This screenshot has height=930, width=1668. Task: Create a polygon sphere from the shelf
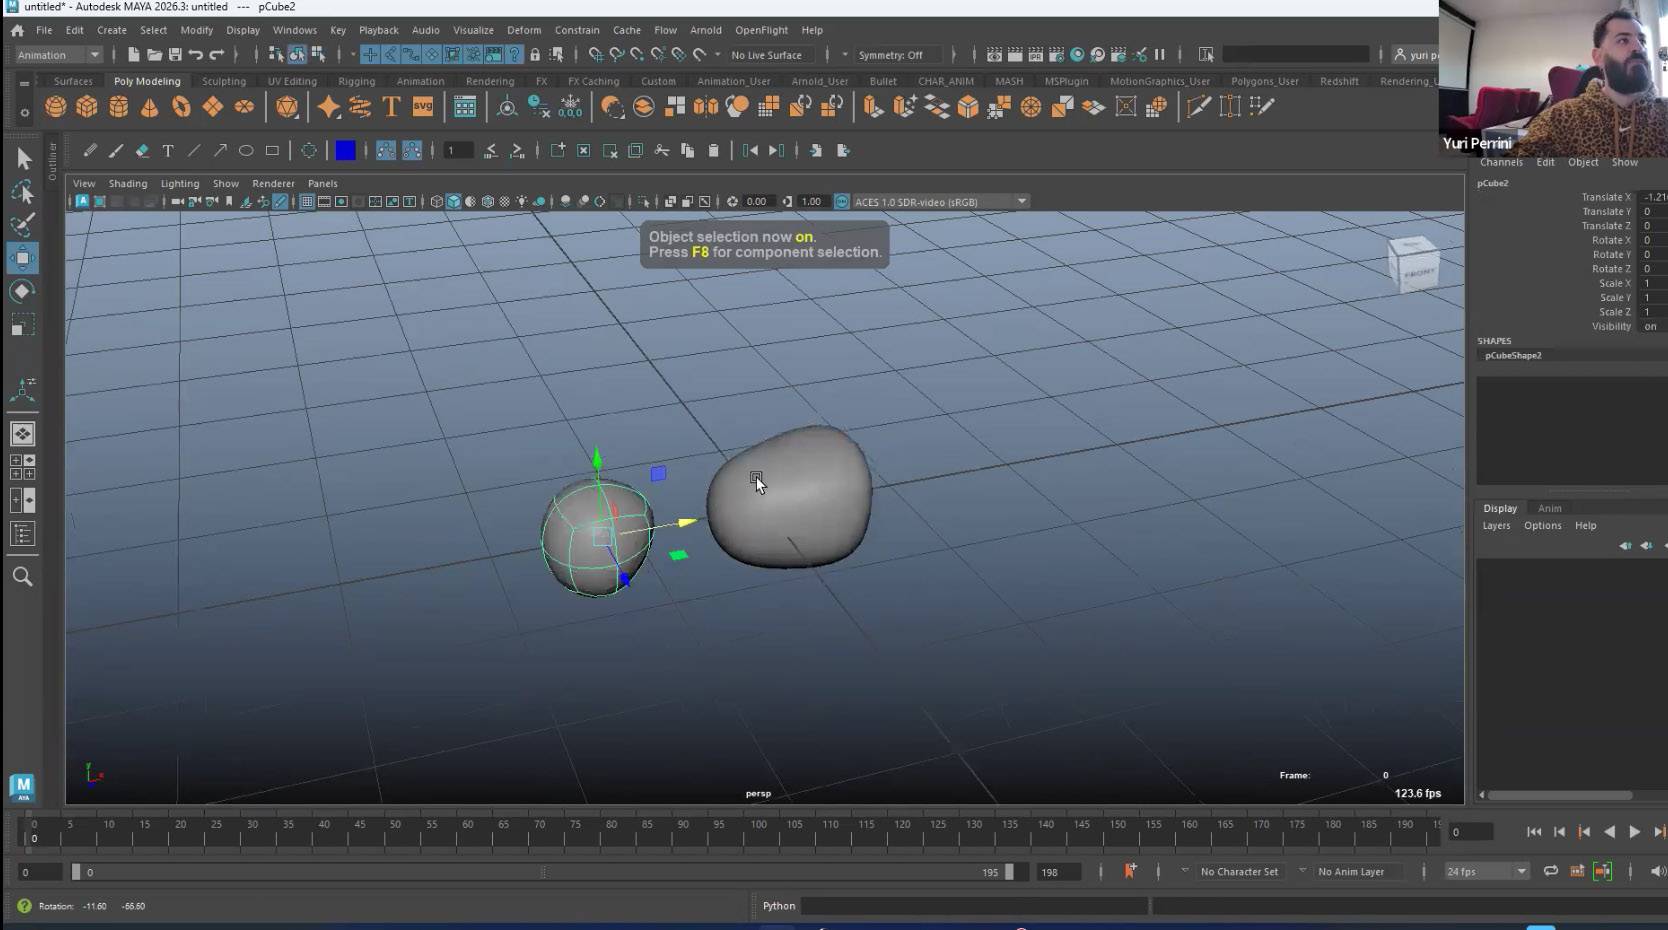coord(55,107)
